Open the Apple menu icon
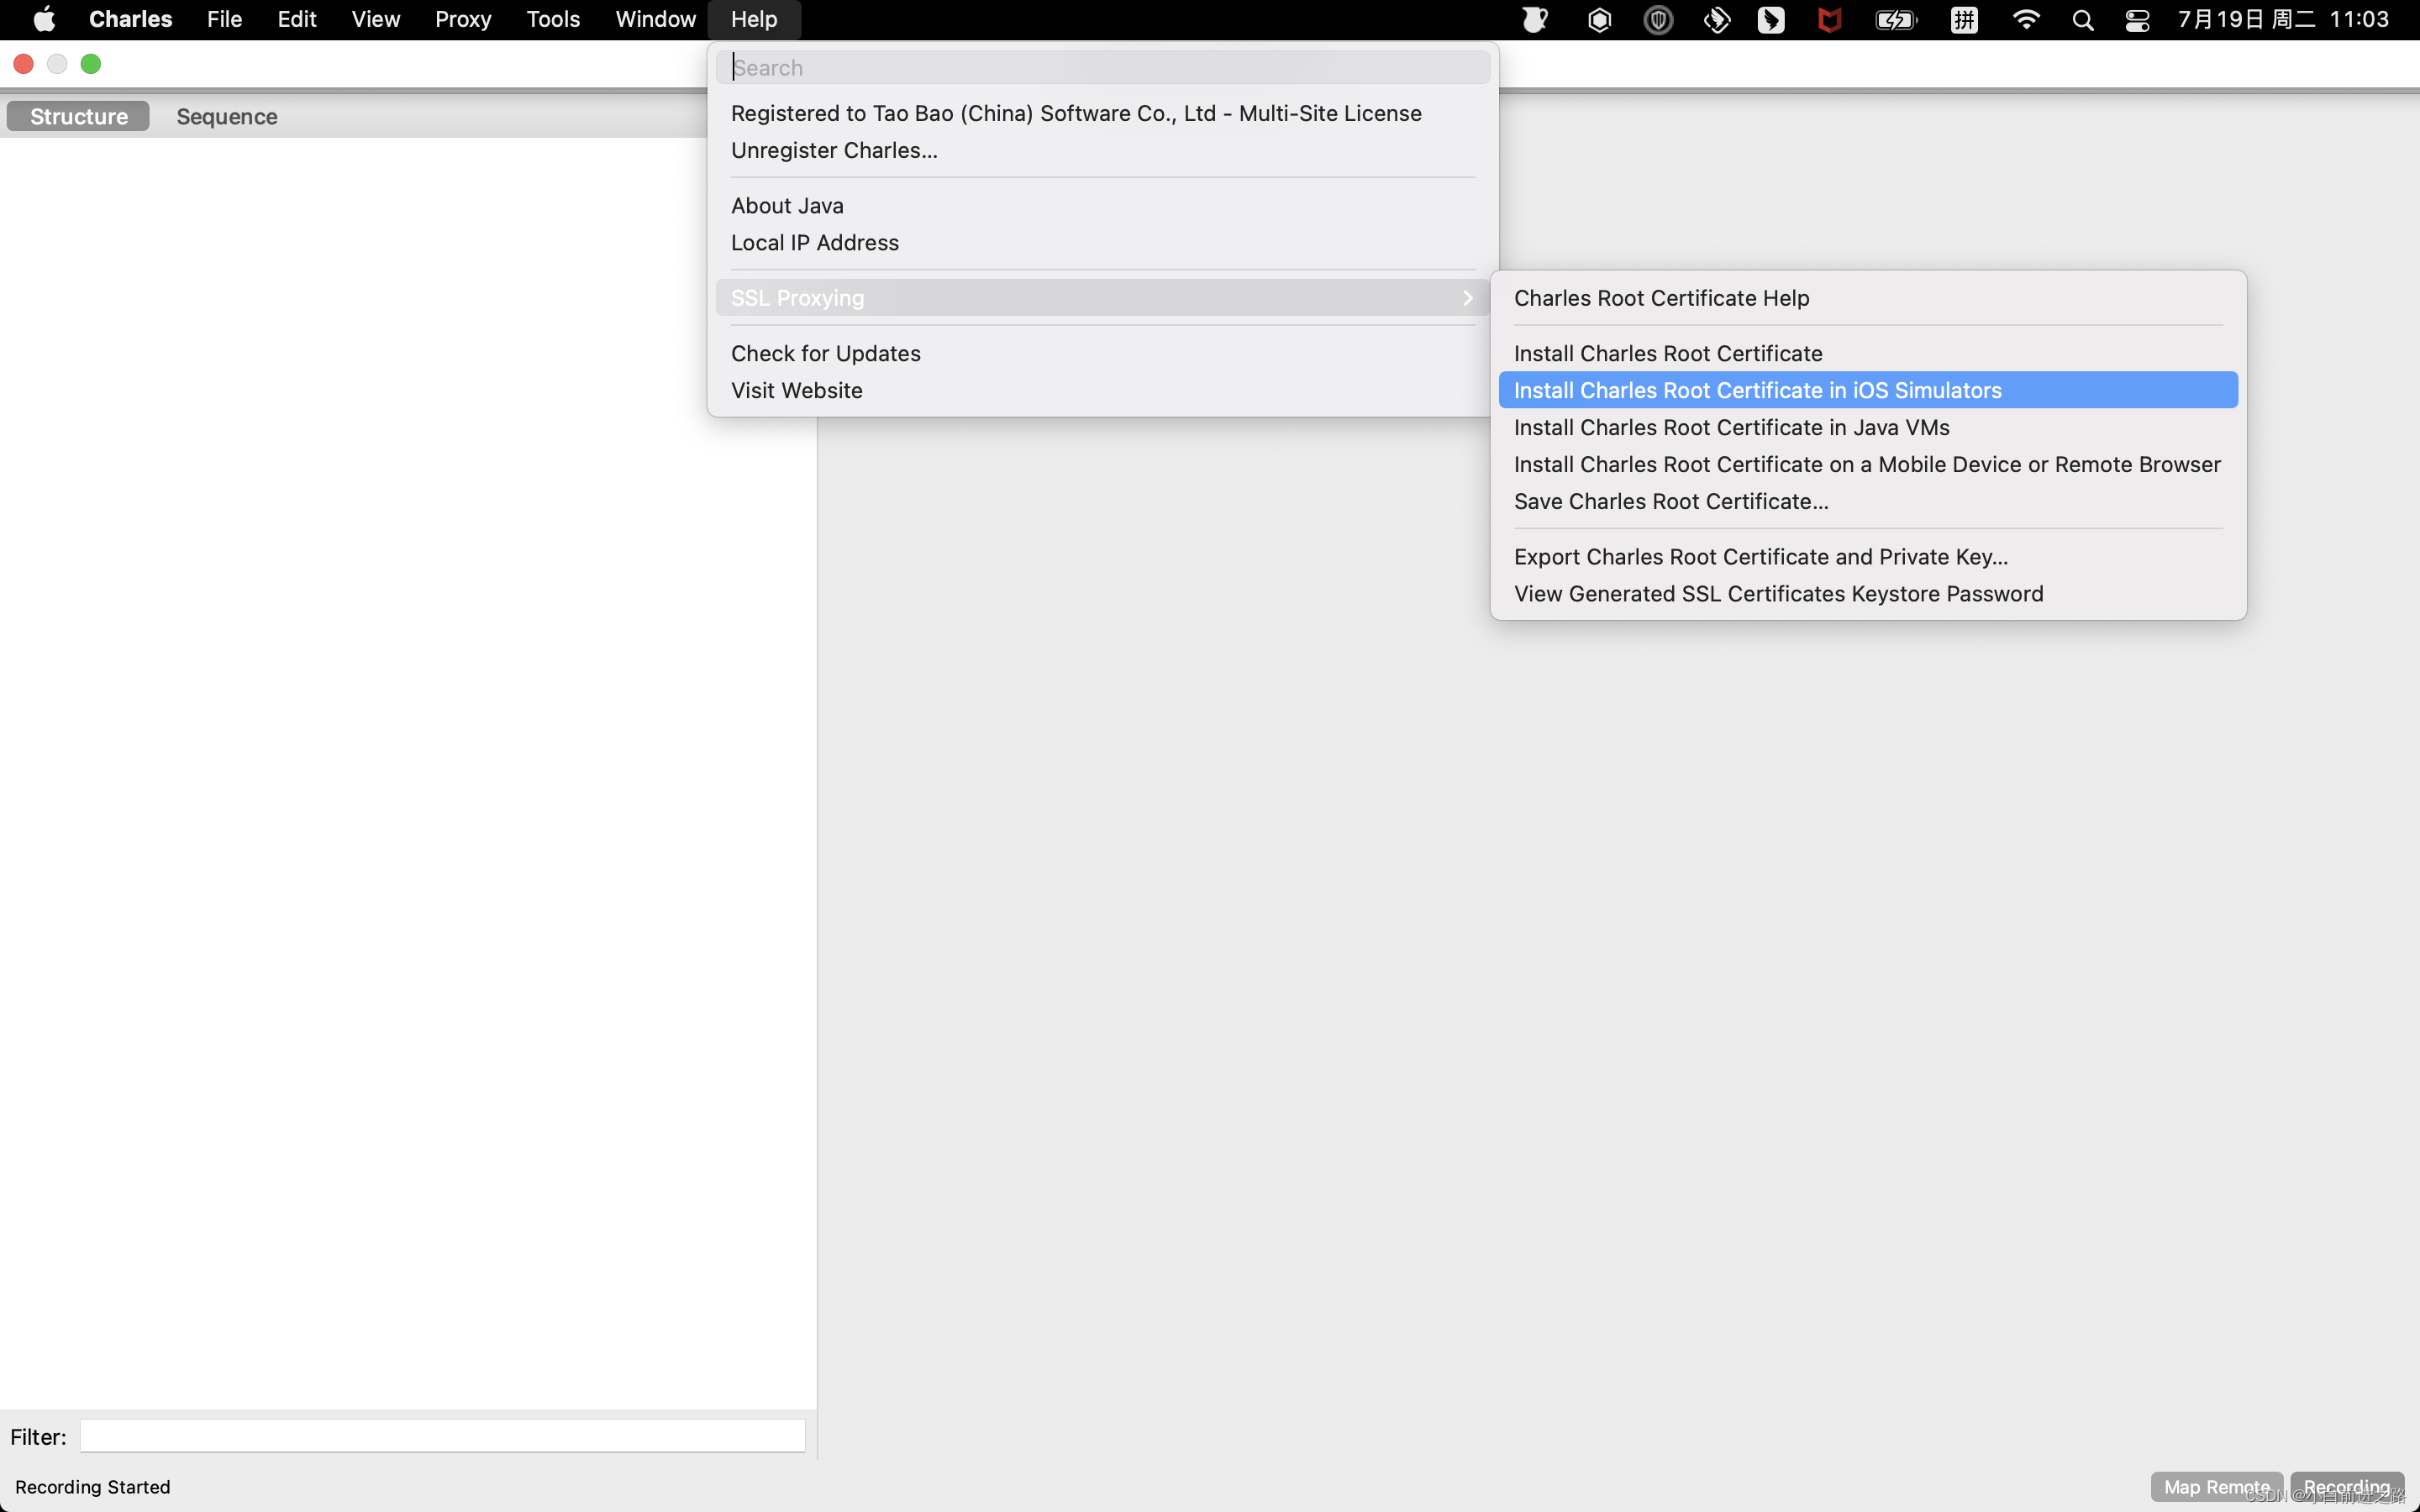This screenshot has height=1512, width=2420. pos(45,19)
